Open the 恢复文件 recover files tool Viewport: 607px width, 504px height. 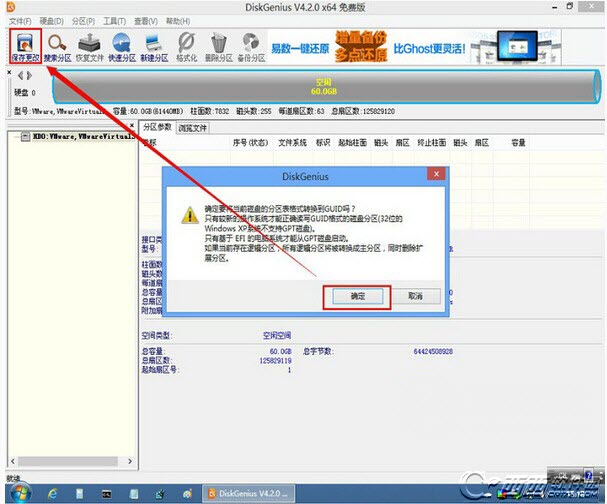click(x=89, y=46)
